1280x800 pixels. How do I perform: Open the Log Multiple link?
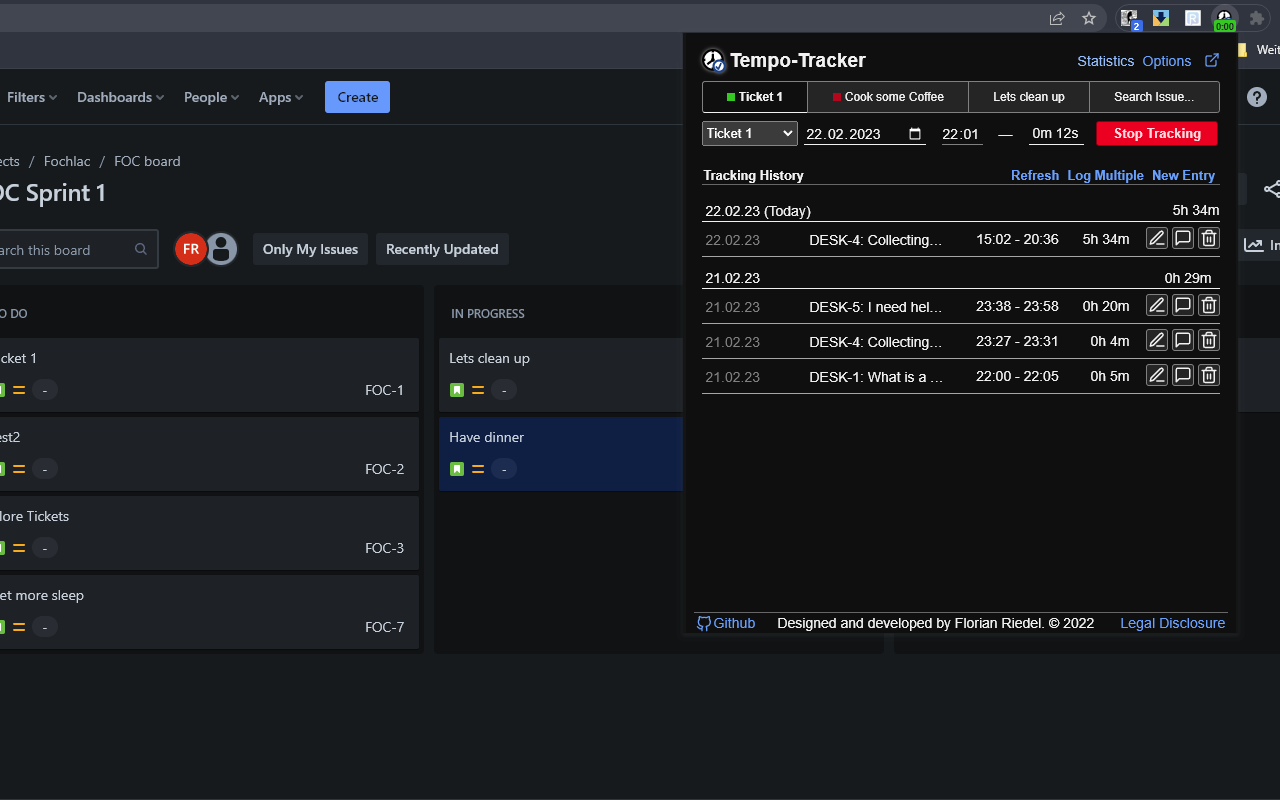point(1105,175)
